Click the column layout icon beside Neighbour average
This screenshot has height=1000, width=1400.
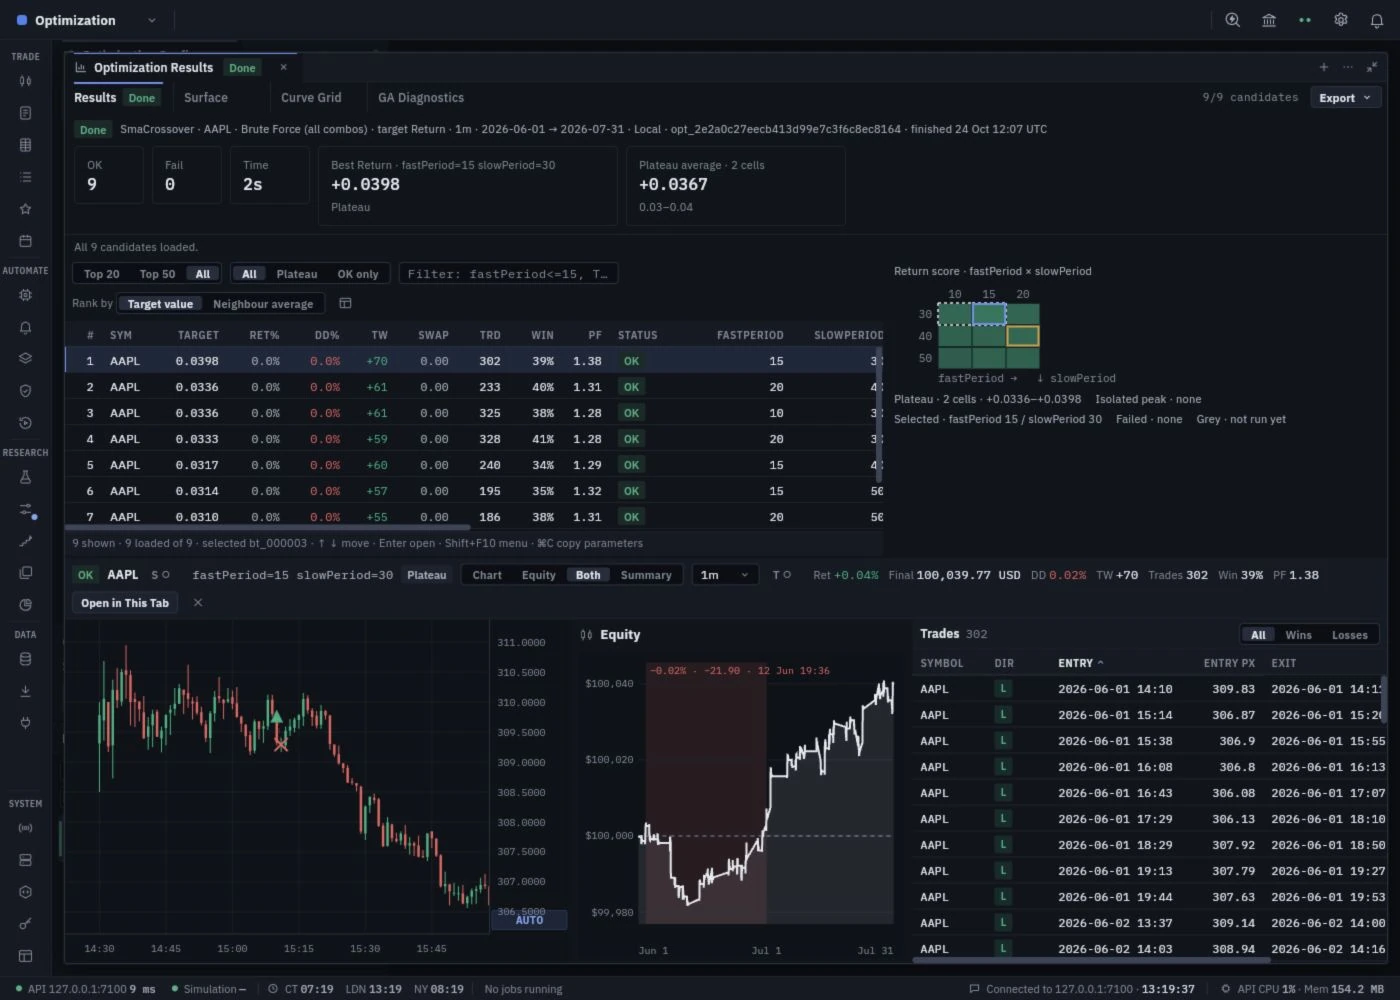pyautogui.click(x=345, y=303)
